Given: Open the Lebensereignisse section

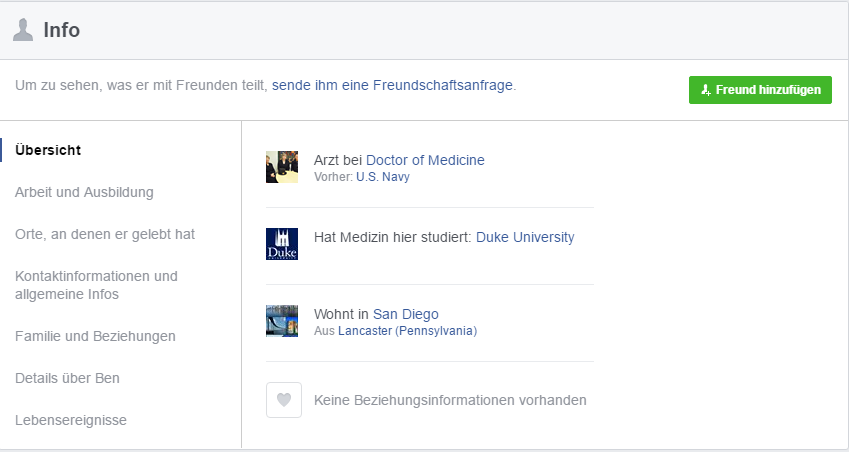Looking at the screenshot, I should (x=71, y=420).
